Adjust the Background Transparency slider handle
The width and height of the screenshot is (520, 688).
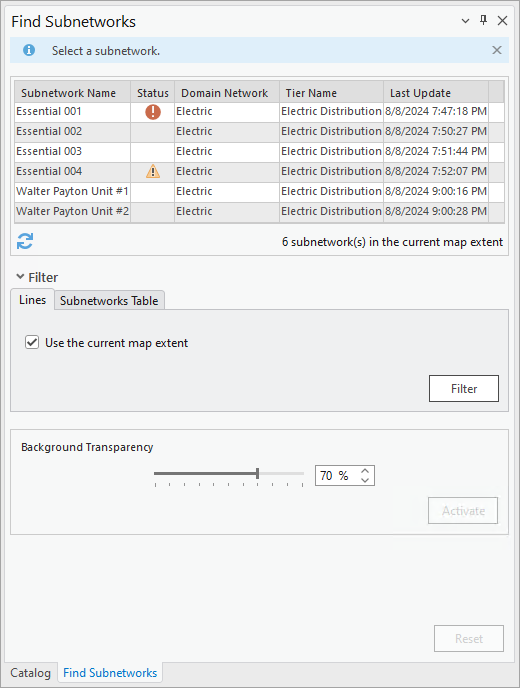[258, 473]
